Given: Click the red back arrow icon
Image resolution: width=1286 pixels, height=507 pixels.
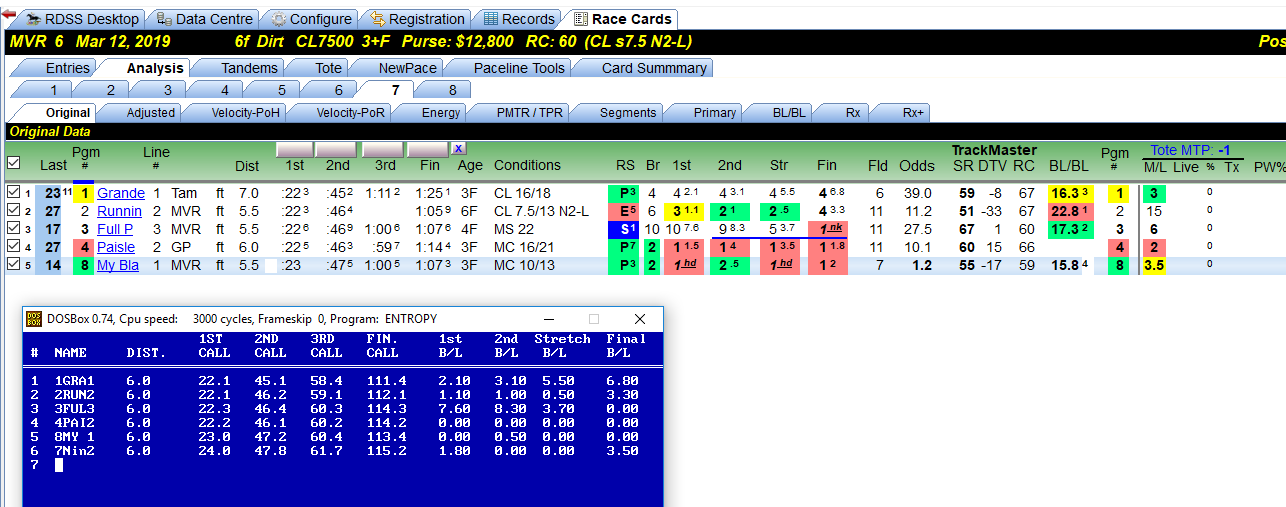Looking at the screenshot, I should tap(7, 12).
